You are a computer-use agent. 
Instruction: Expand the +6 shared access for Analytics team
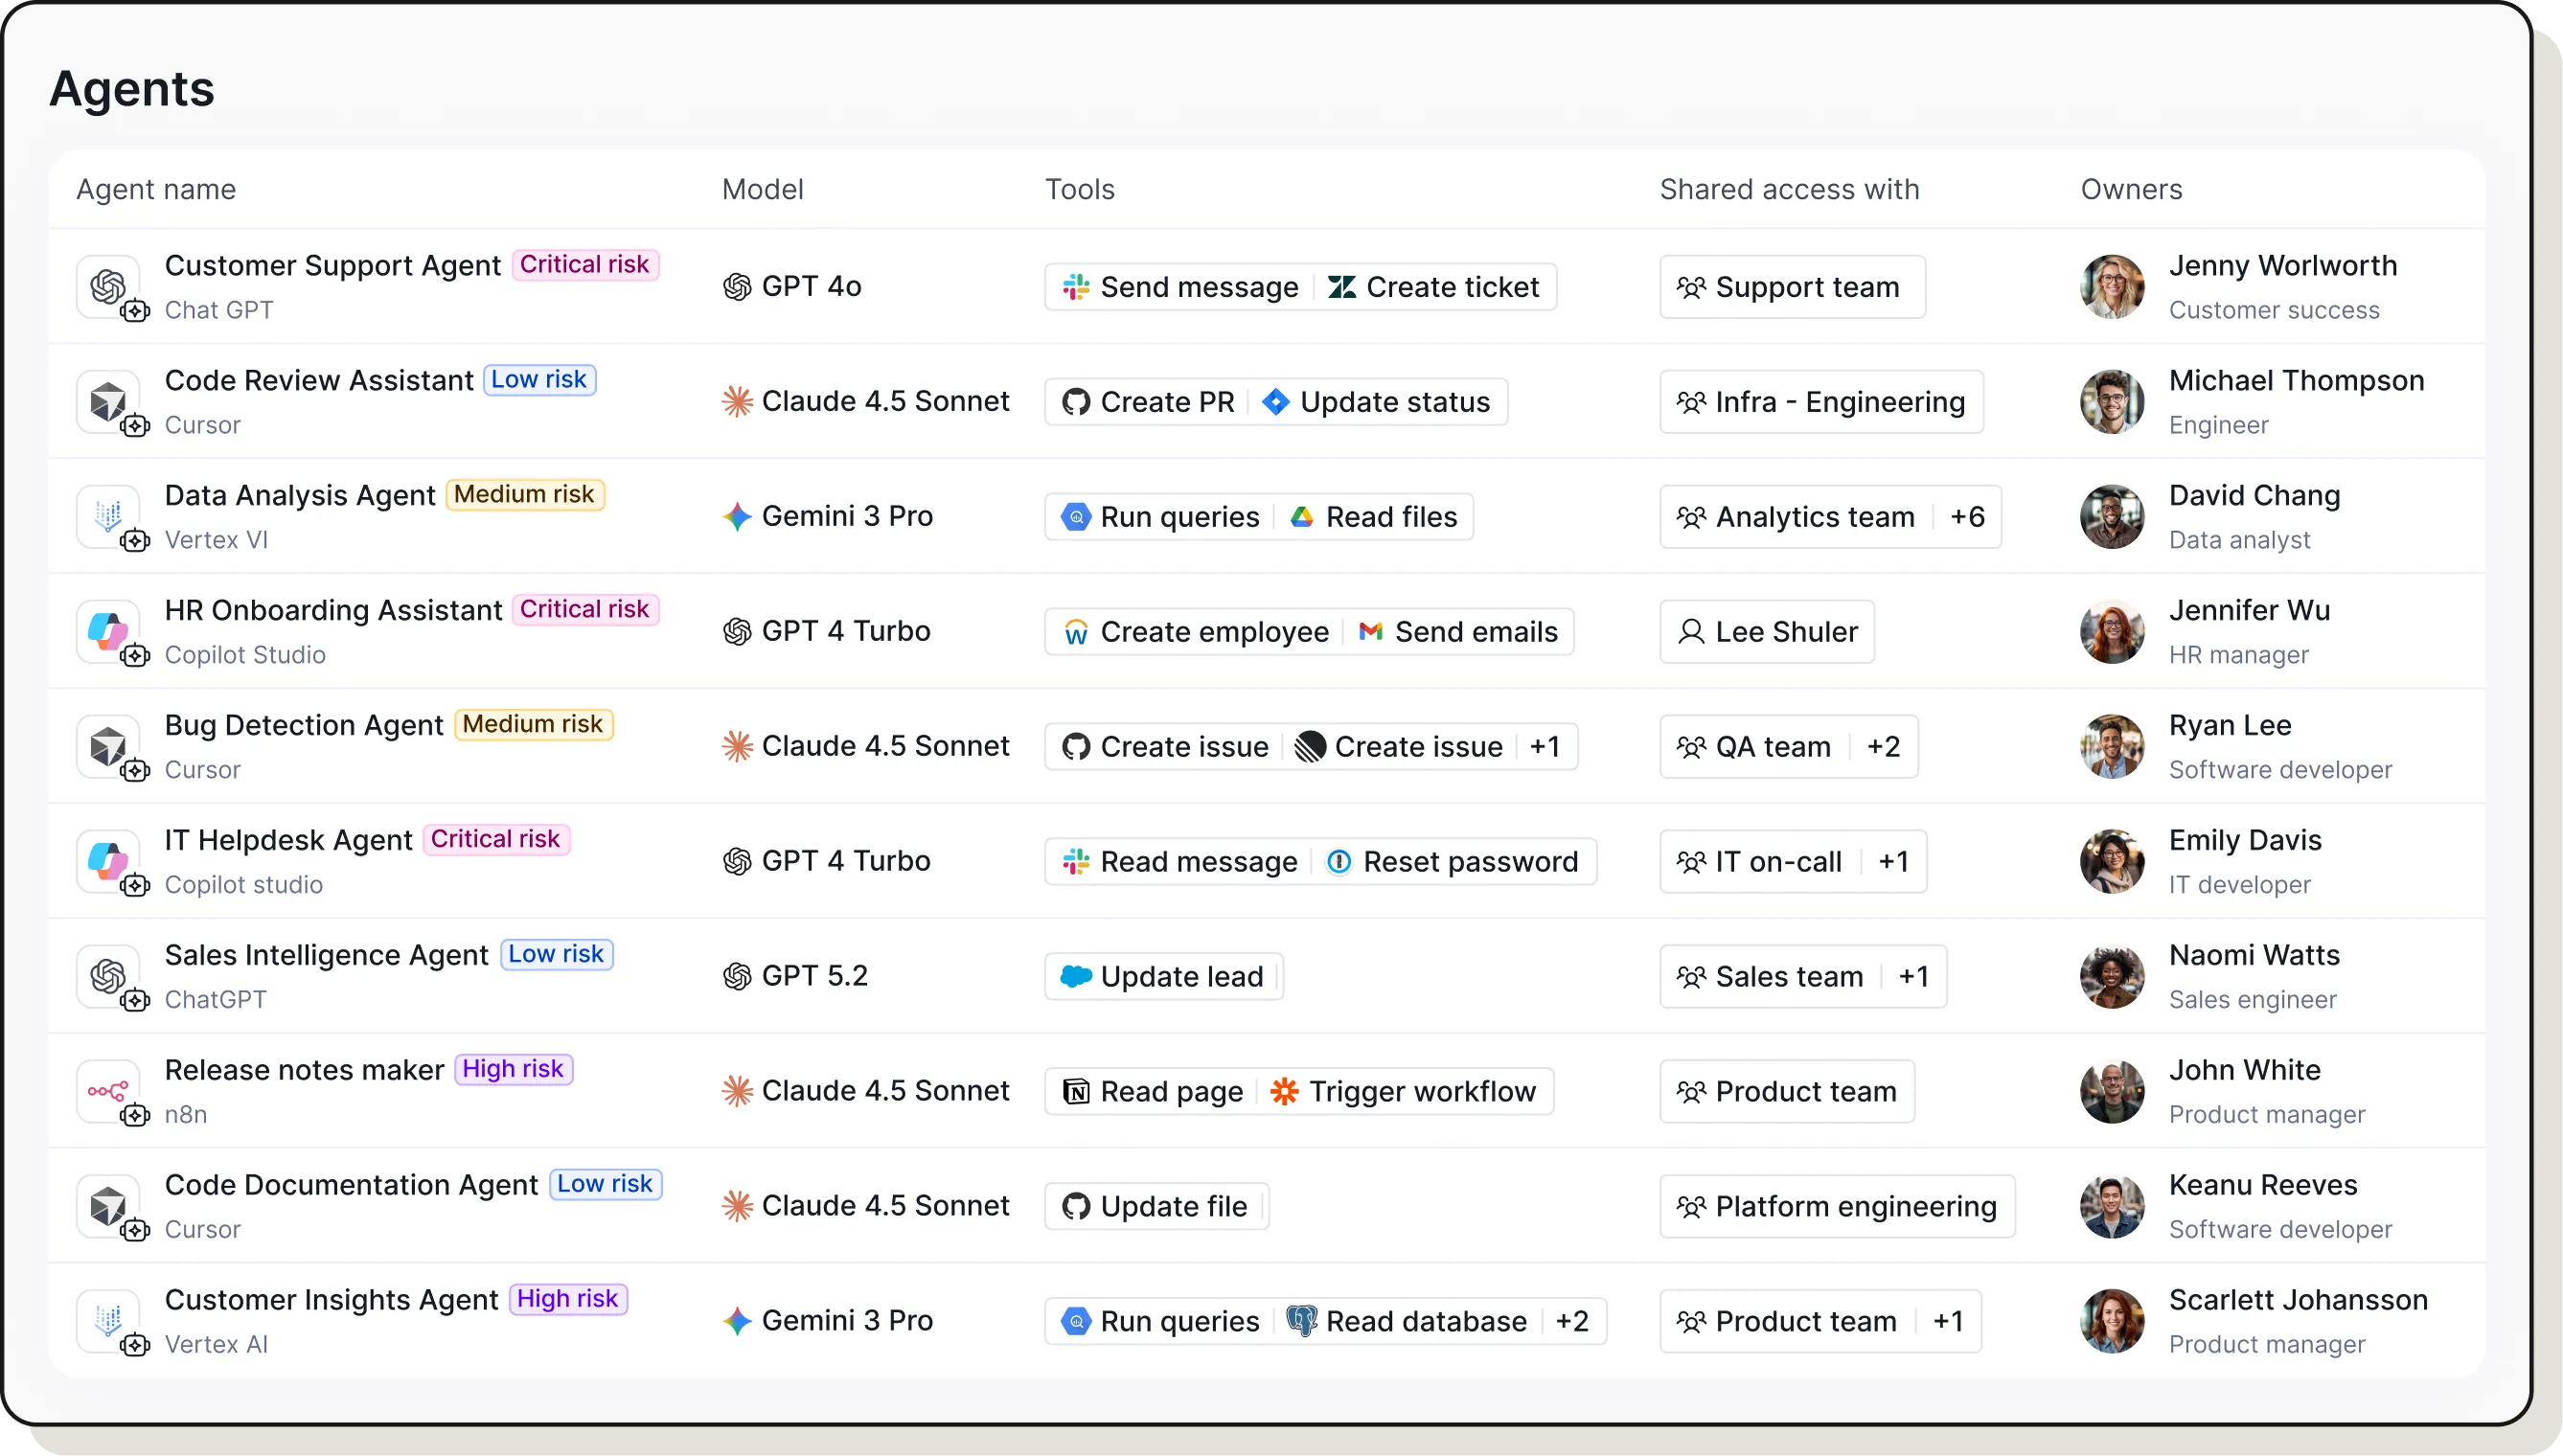click(1967, 517)
